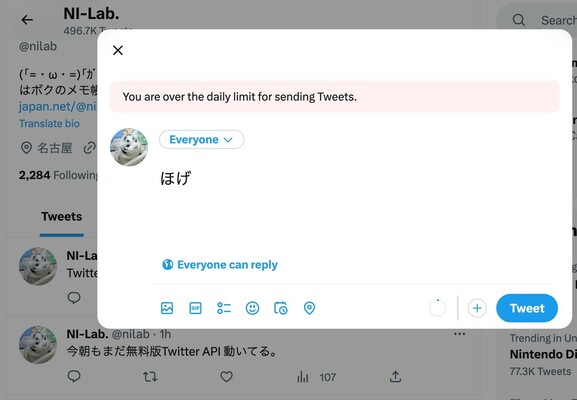Open the Nintendo trending topic
Screen dimensions: 577x400
click(543, 354)
